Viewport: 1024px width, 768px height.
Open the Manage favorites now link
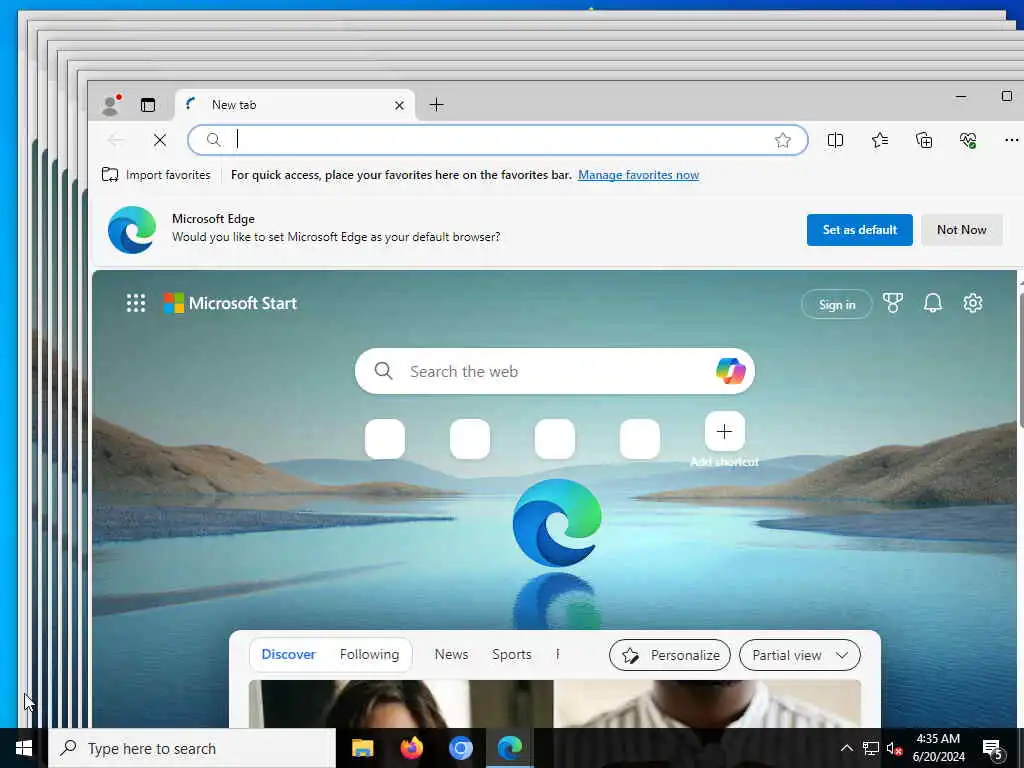[x=638, y=175]
